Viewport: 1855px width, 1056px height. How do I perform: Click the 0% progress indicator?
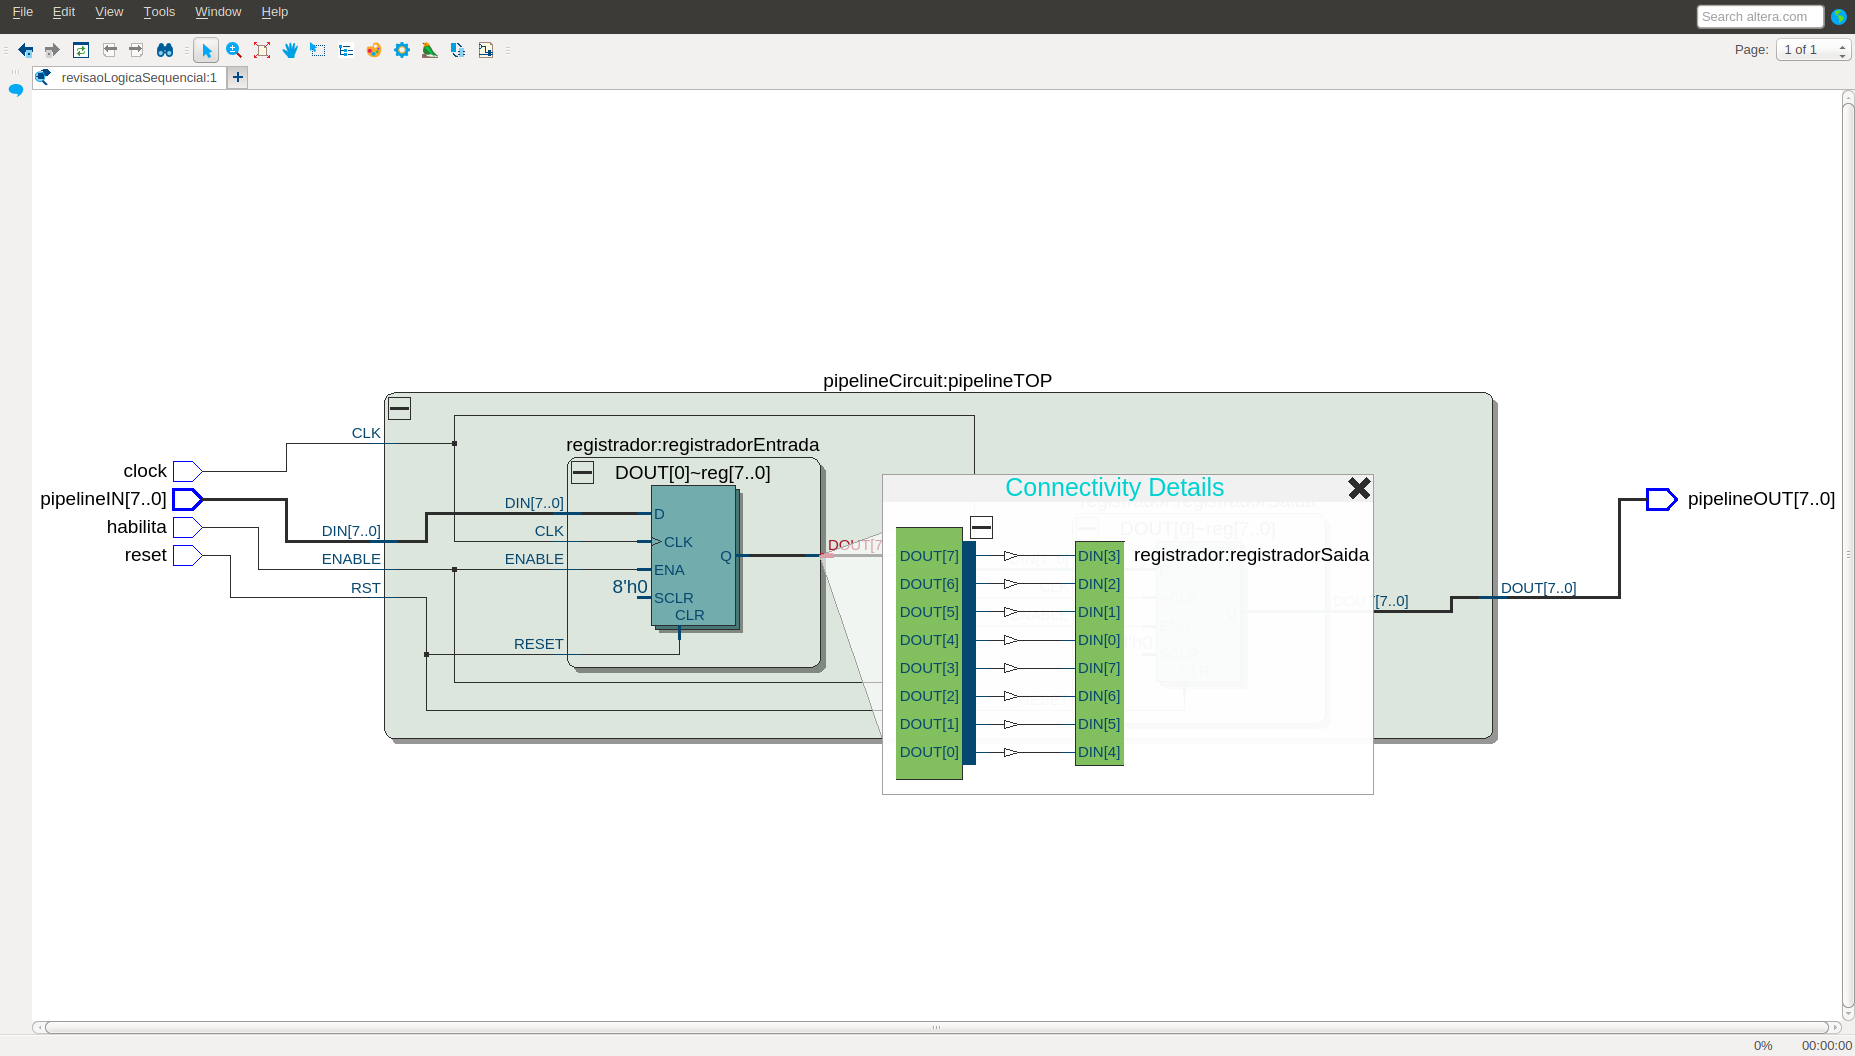[1763, 1046]
